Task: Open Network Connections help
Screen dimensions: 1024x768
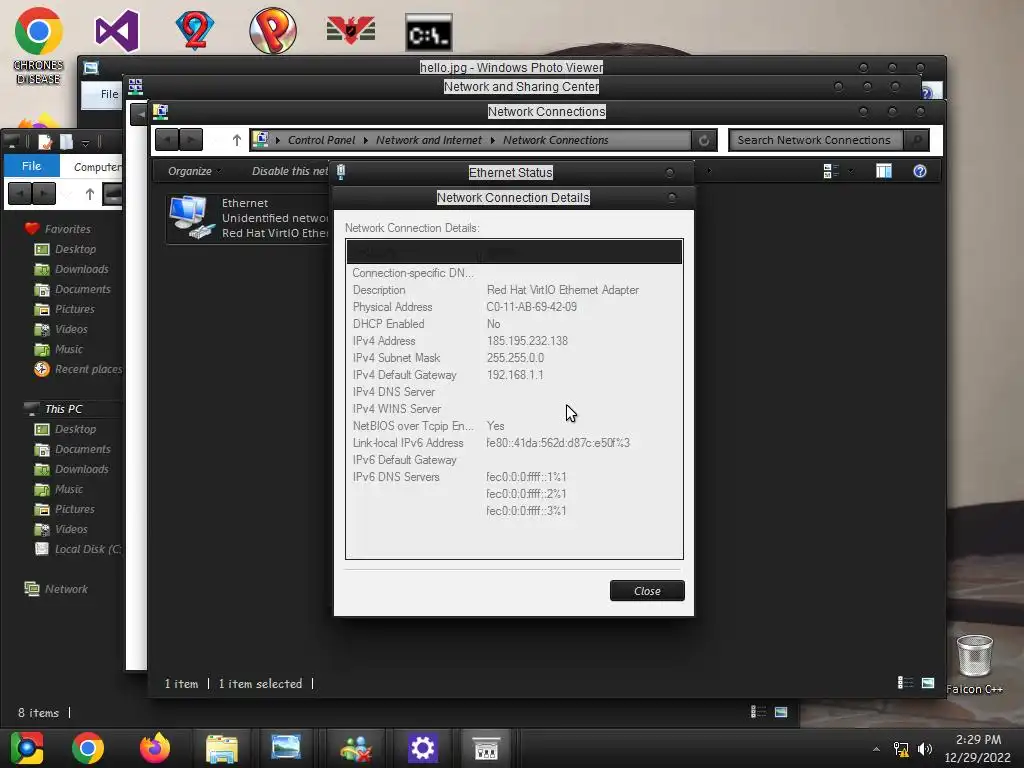Action: pyautogui.click(x=920, y=171)
